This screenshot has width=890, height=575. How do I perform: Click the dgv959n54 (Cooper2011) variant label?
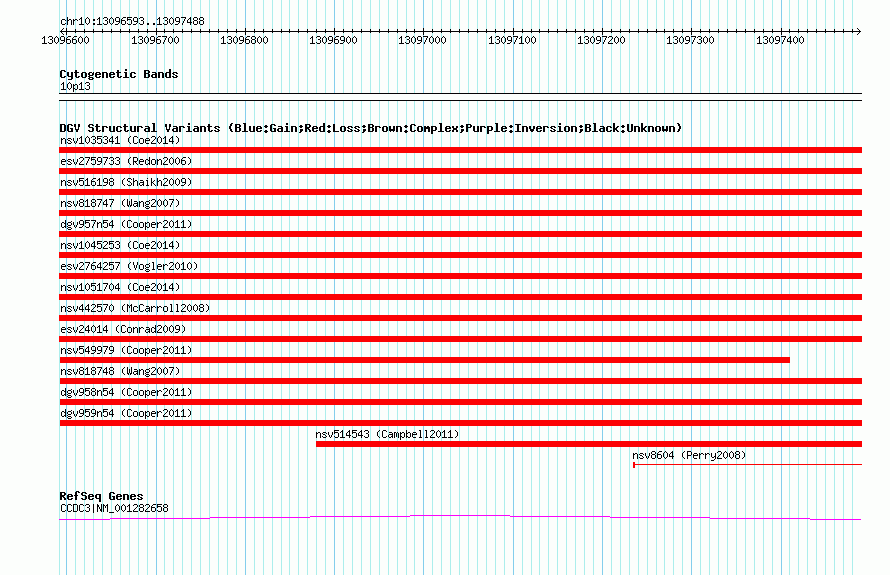[126, 413]
